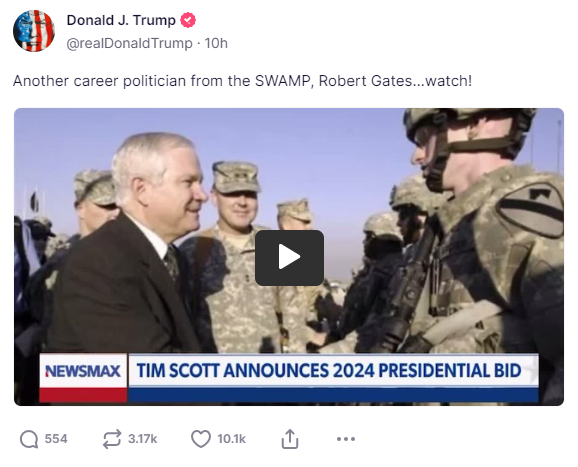Open the Donald J. Trump display name
This screenshot has height=467, width=578.
pyautogui.click(x=121, y=20)
